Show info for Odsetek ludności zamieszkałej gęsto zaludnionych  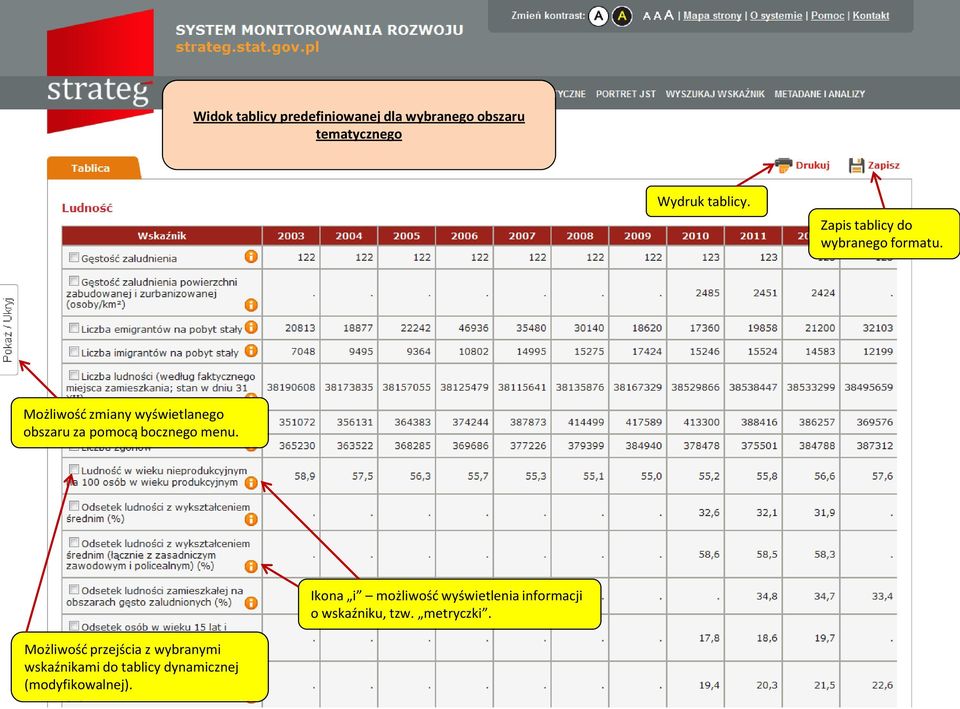pyautogui.click(x=251, y=603)
